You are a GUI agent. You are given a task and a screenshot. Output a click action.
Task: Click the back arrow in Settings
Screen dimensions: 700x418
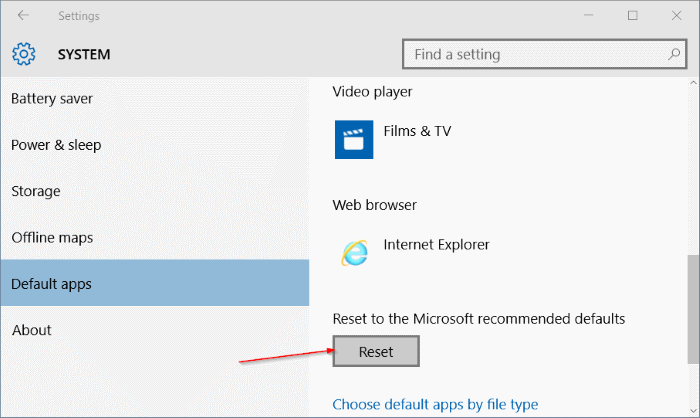[x=23, y=16]
